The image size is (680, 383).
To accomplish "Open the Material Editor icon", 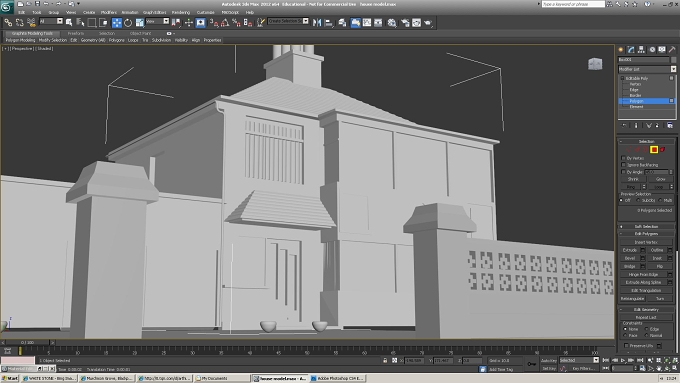I will (x=392, y=23).
